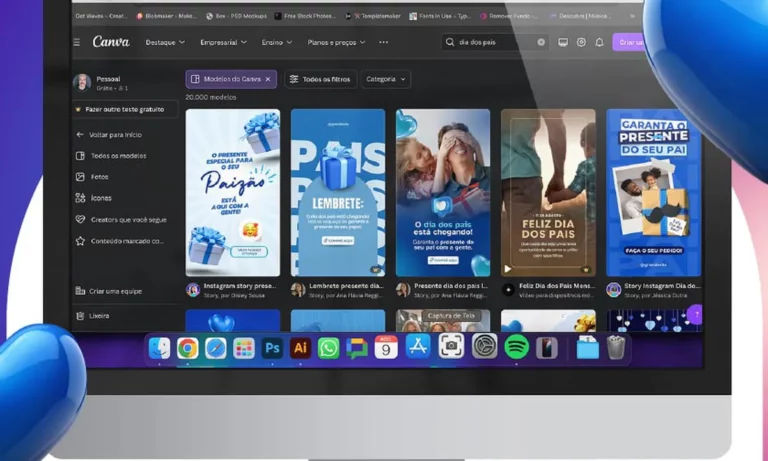
Task: Click title Story Instagram Dia de...
Action: point(662,286)
